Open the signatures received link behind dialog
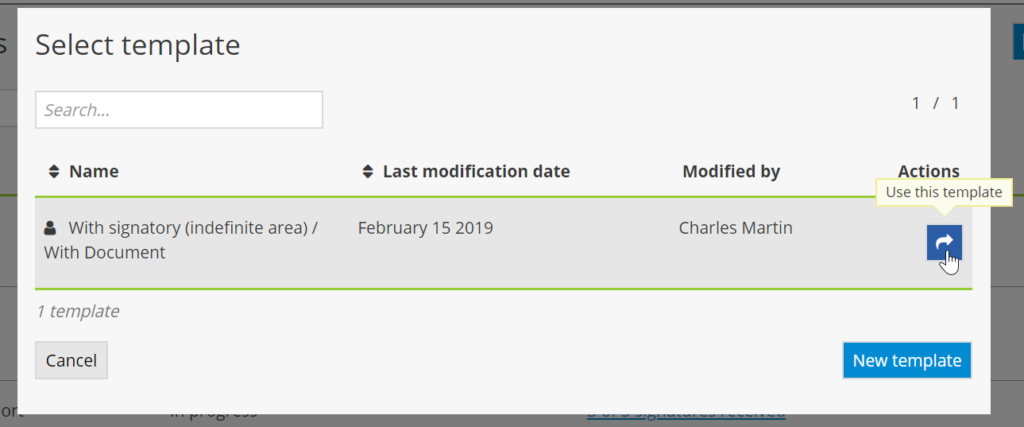This screenshot has width=1024, height=427. (685, 413)
